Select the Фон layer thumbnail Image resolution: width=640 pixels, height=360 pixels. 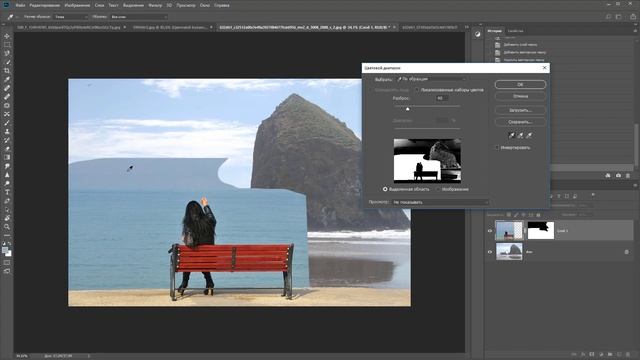(509, 251)
